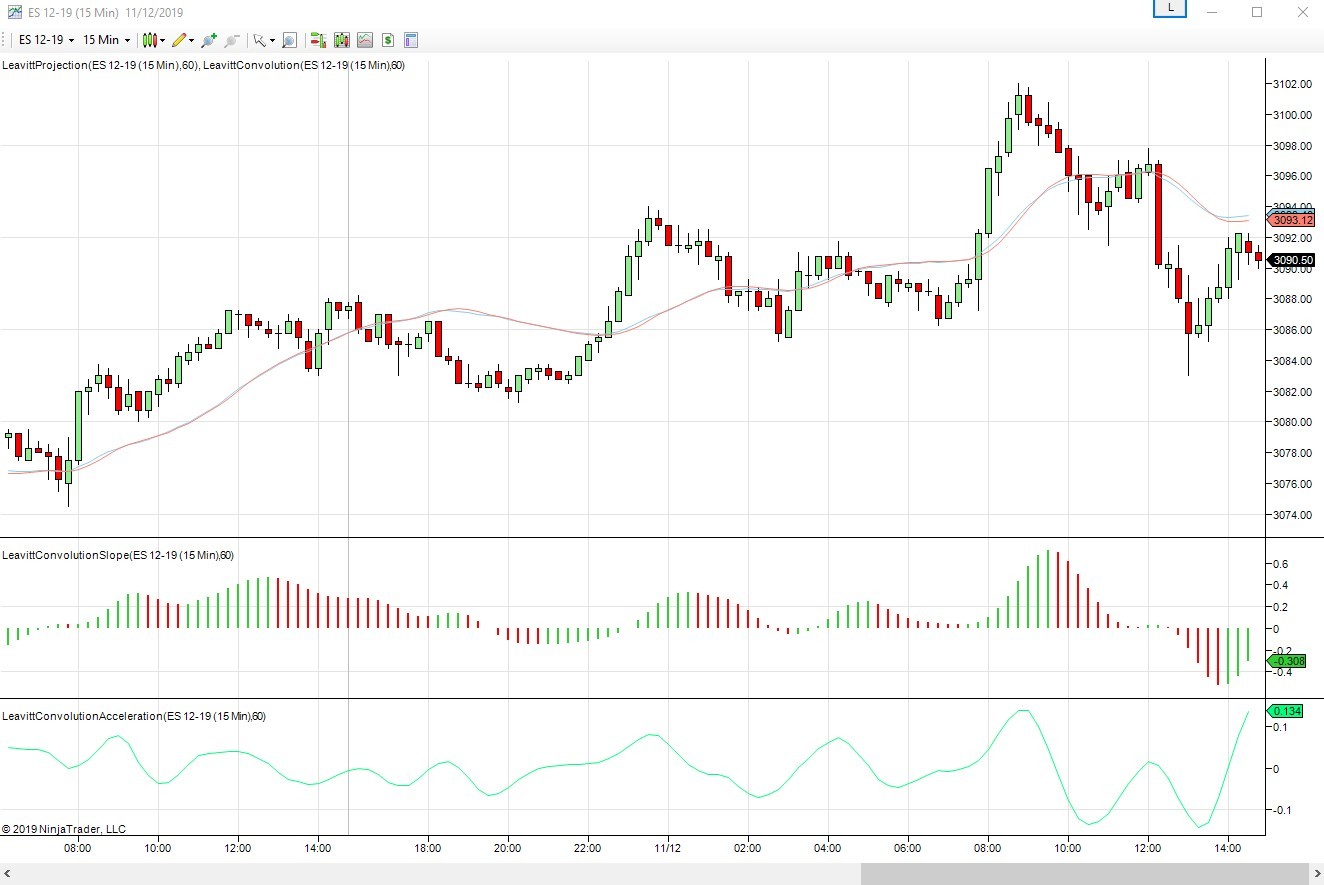
Task: Click the horizontal scrollbar thumb
Action: (1084, 875)
